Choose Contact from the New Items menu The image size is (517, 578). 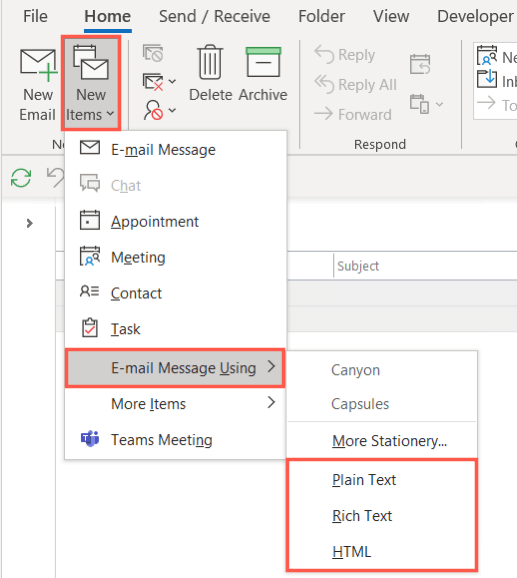175,293
